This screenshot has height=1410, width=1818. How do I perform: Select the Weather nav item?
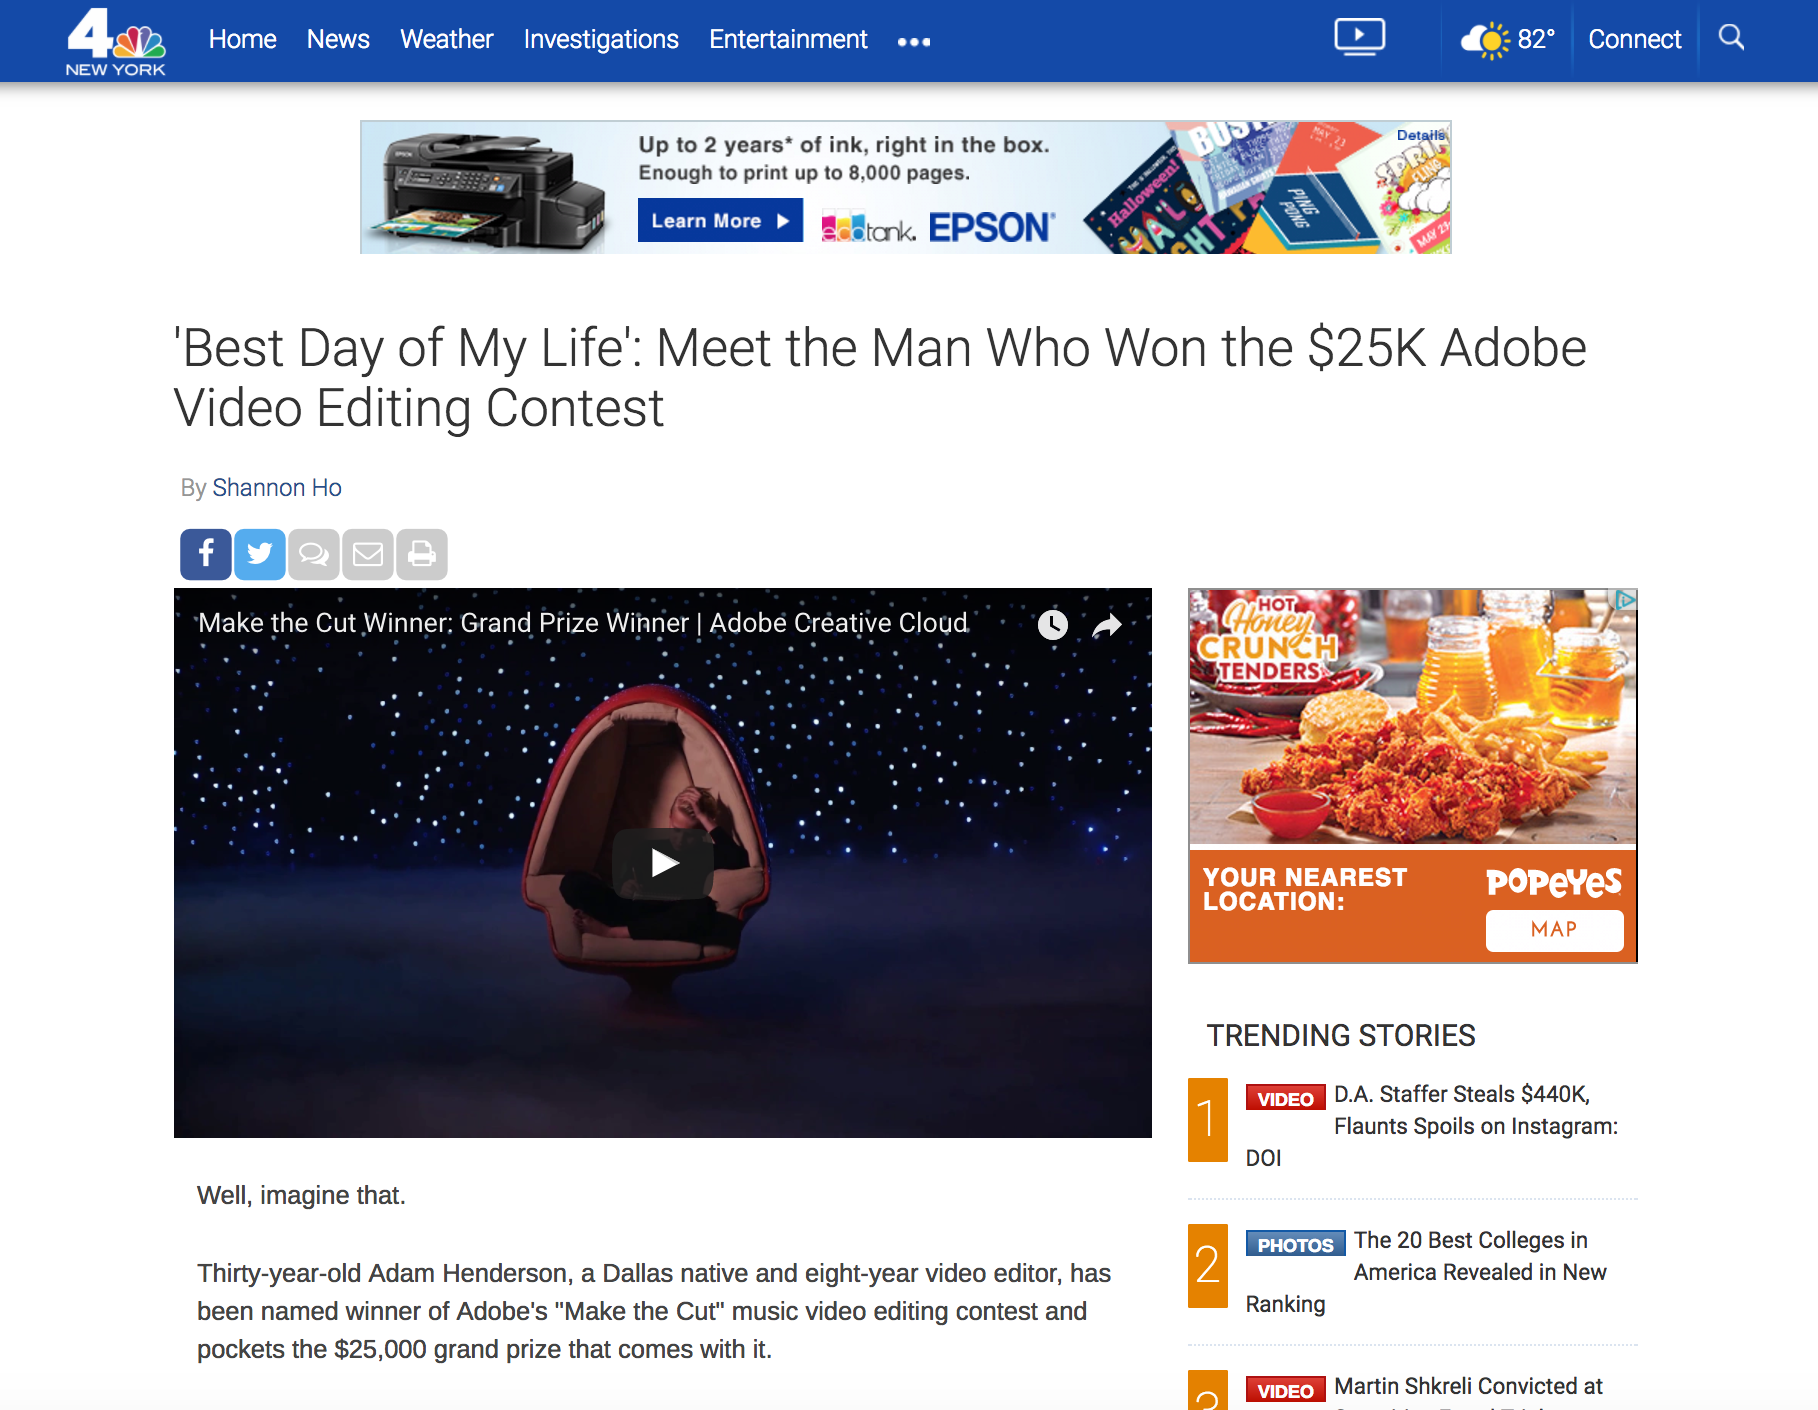tap(447, 39)
